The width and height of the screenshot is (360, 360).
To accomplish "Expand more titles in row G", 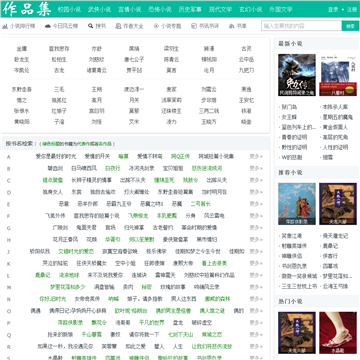I will pyautogui.click(x=256, y=228).
